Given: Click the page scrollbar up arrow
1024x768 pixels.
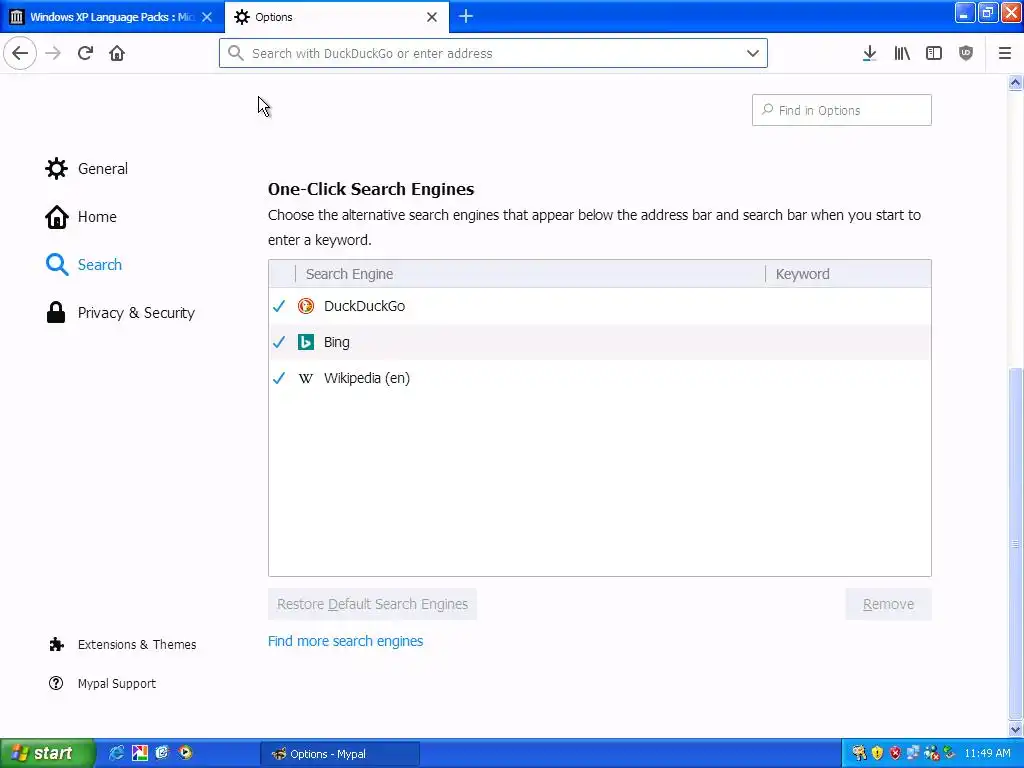Looking at the screenshot, I should pyautogui.click(x=1015, y=82).
